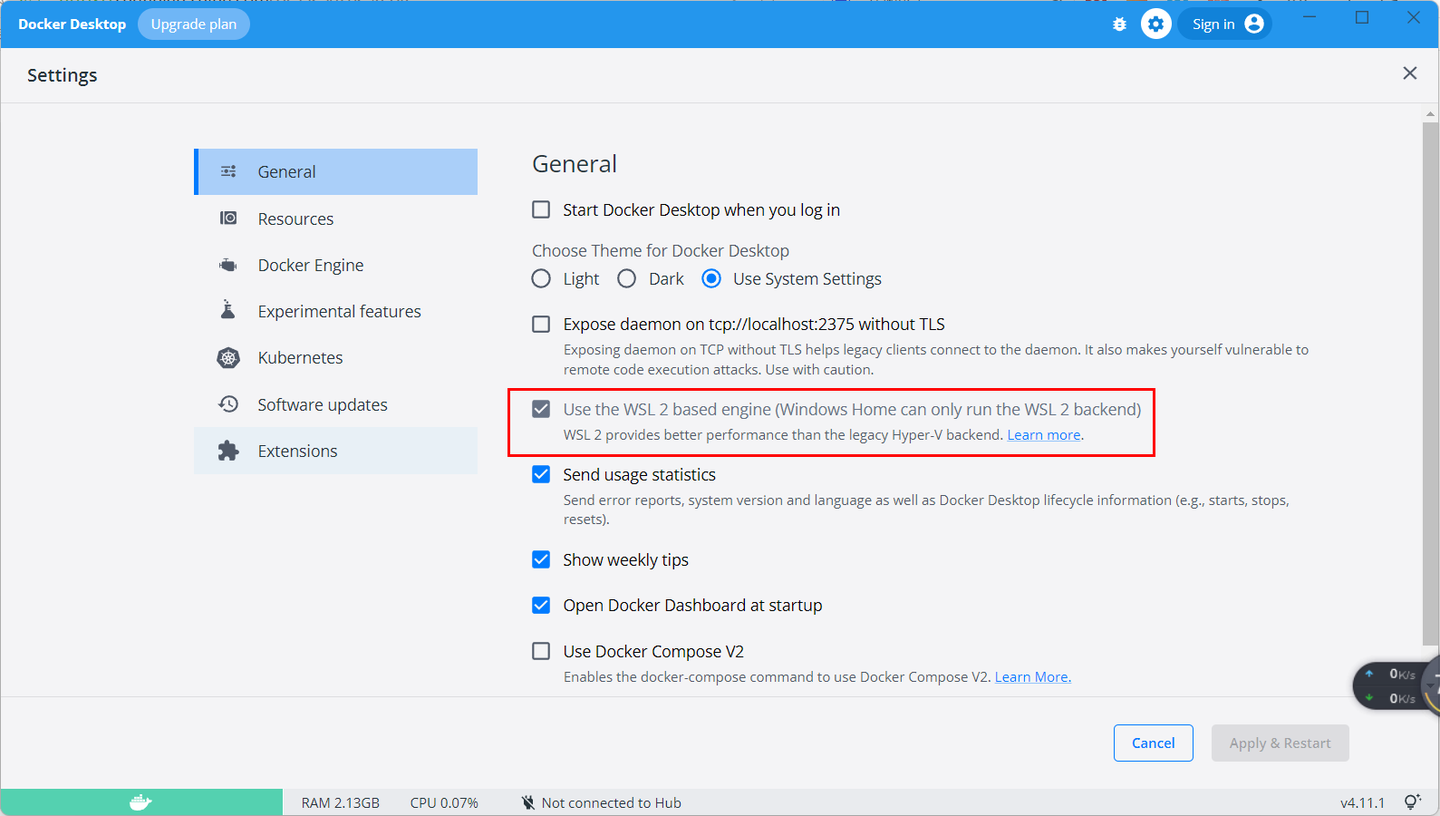Click the Docker whale icon in status bar
The width and height of the screenshot is (1440, 816).
tap(140, 802)
